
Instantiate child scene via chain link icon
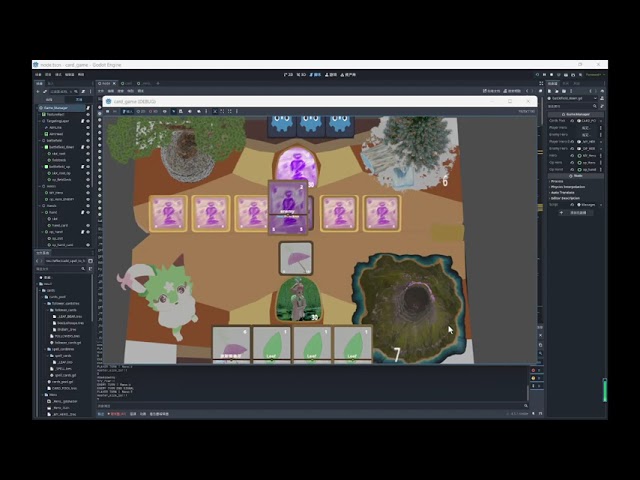pyautogui.click(x=45, y=91)
